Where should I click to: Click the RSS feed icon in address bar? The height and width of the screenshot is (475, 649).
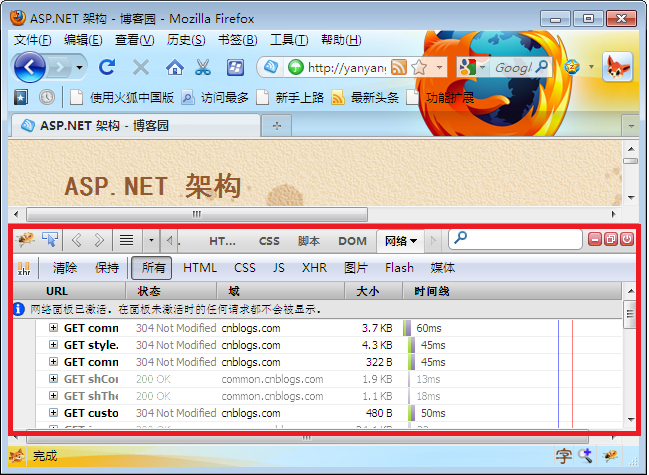click(398, 67)
